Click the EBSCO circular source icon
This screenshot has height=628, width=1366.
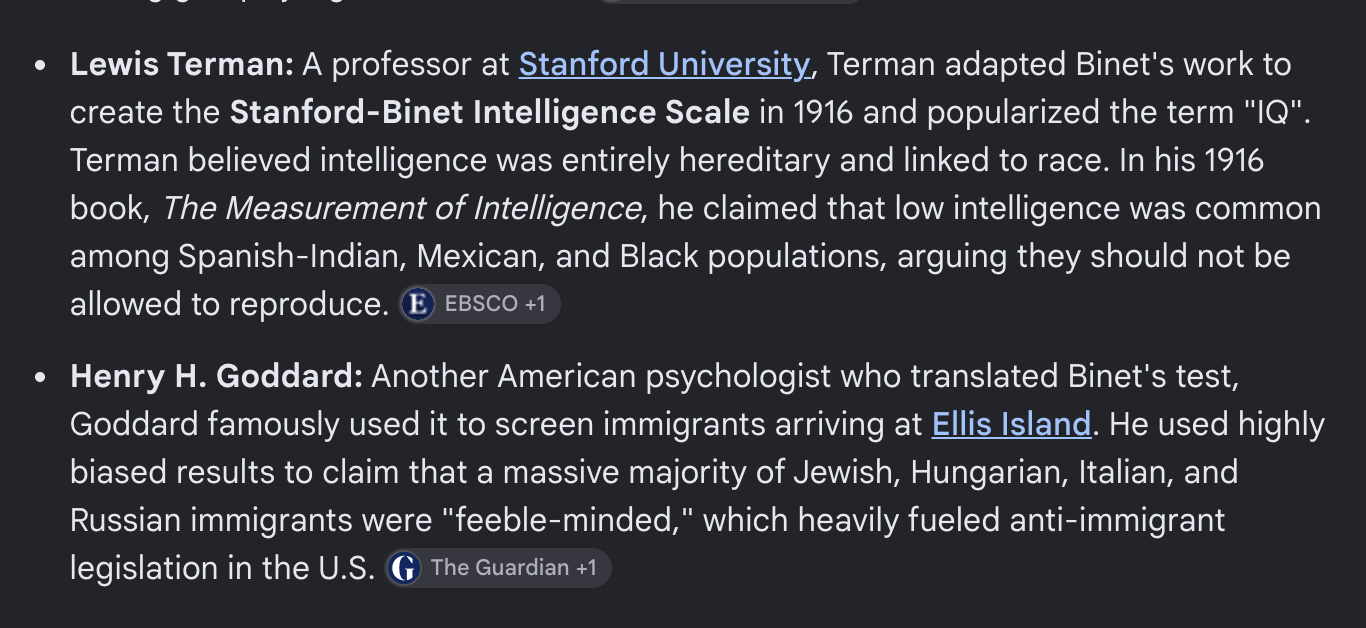coord(417,304)
